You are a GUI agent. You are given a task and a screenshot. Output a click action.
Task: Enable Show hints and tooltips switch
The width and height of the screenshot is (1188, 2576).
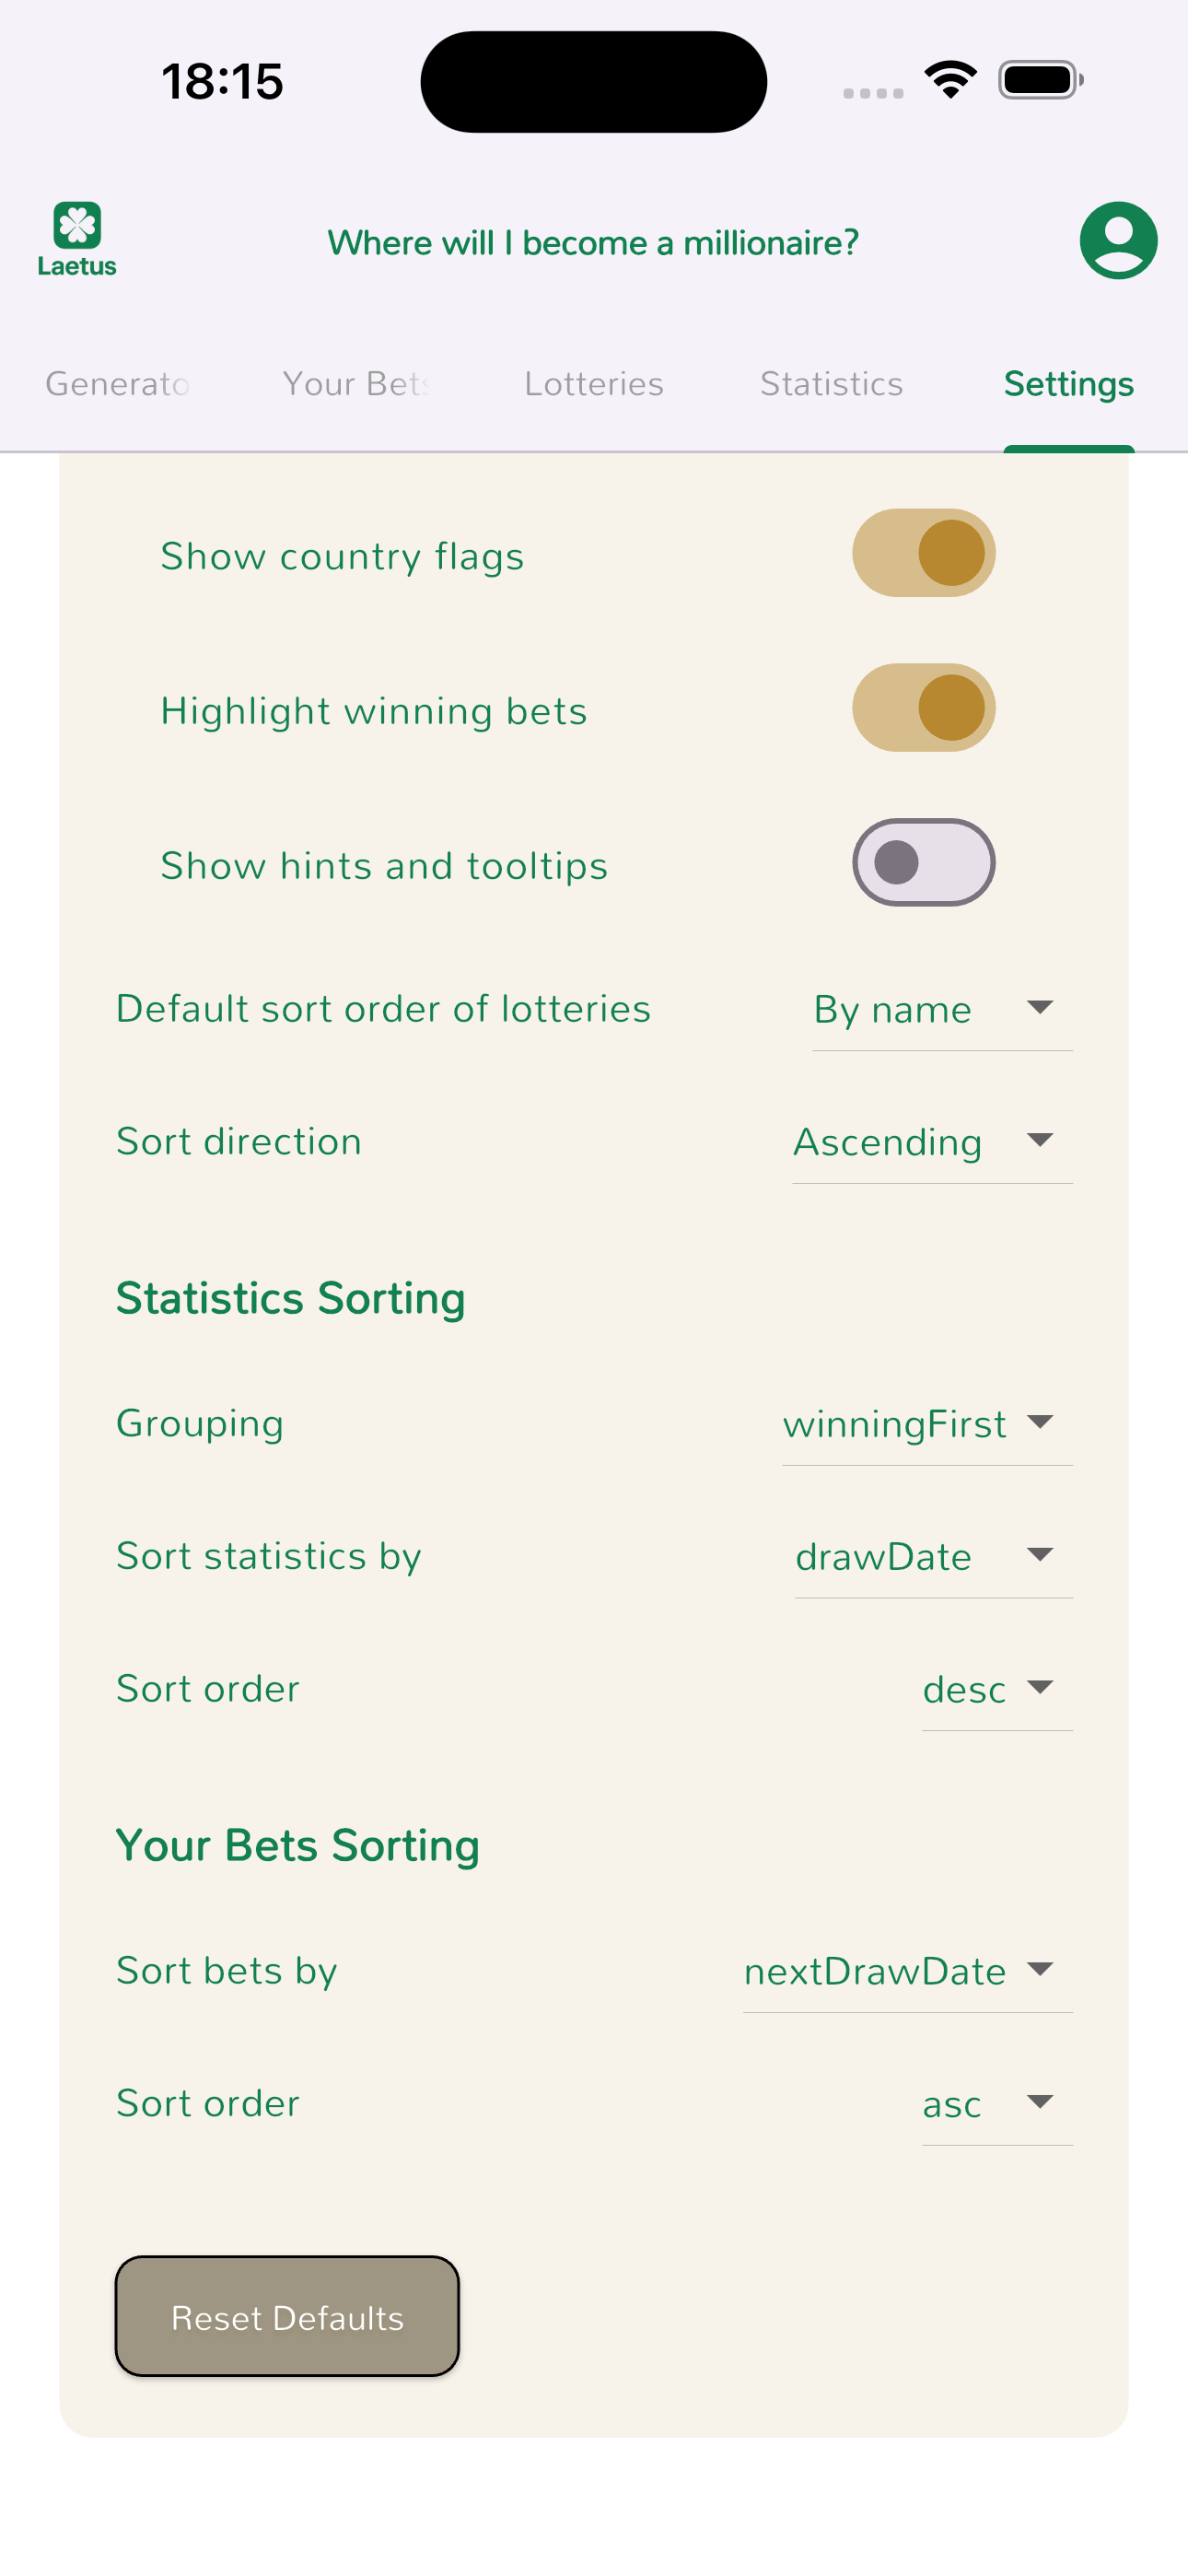(923, 863)
